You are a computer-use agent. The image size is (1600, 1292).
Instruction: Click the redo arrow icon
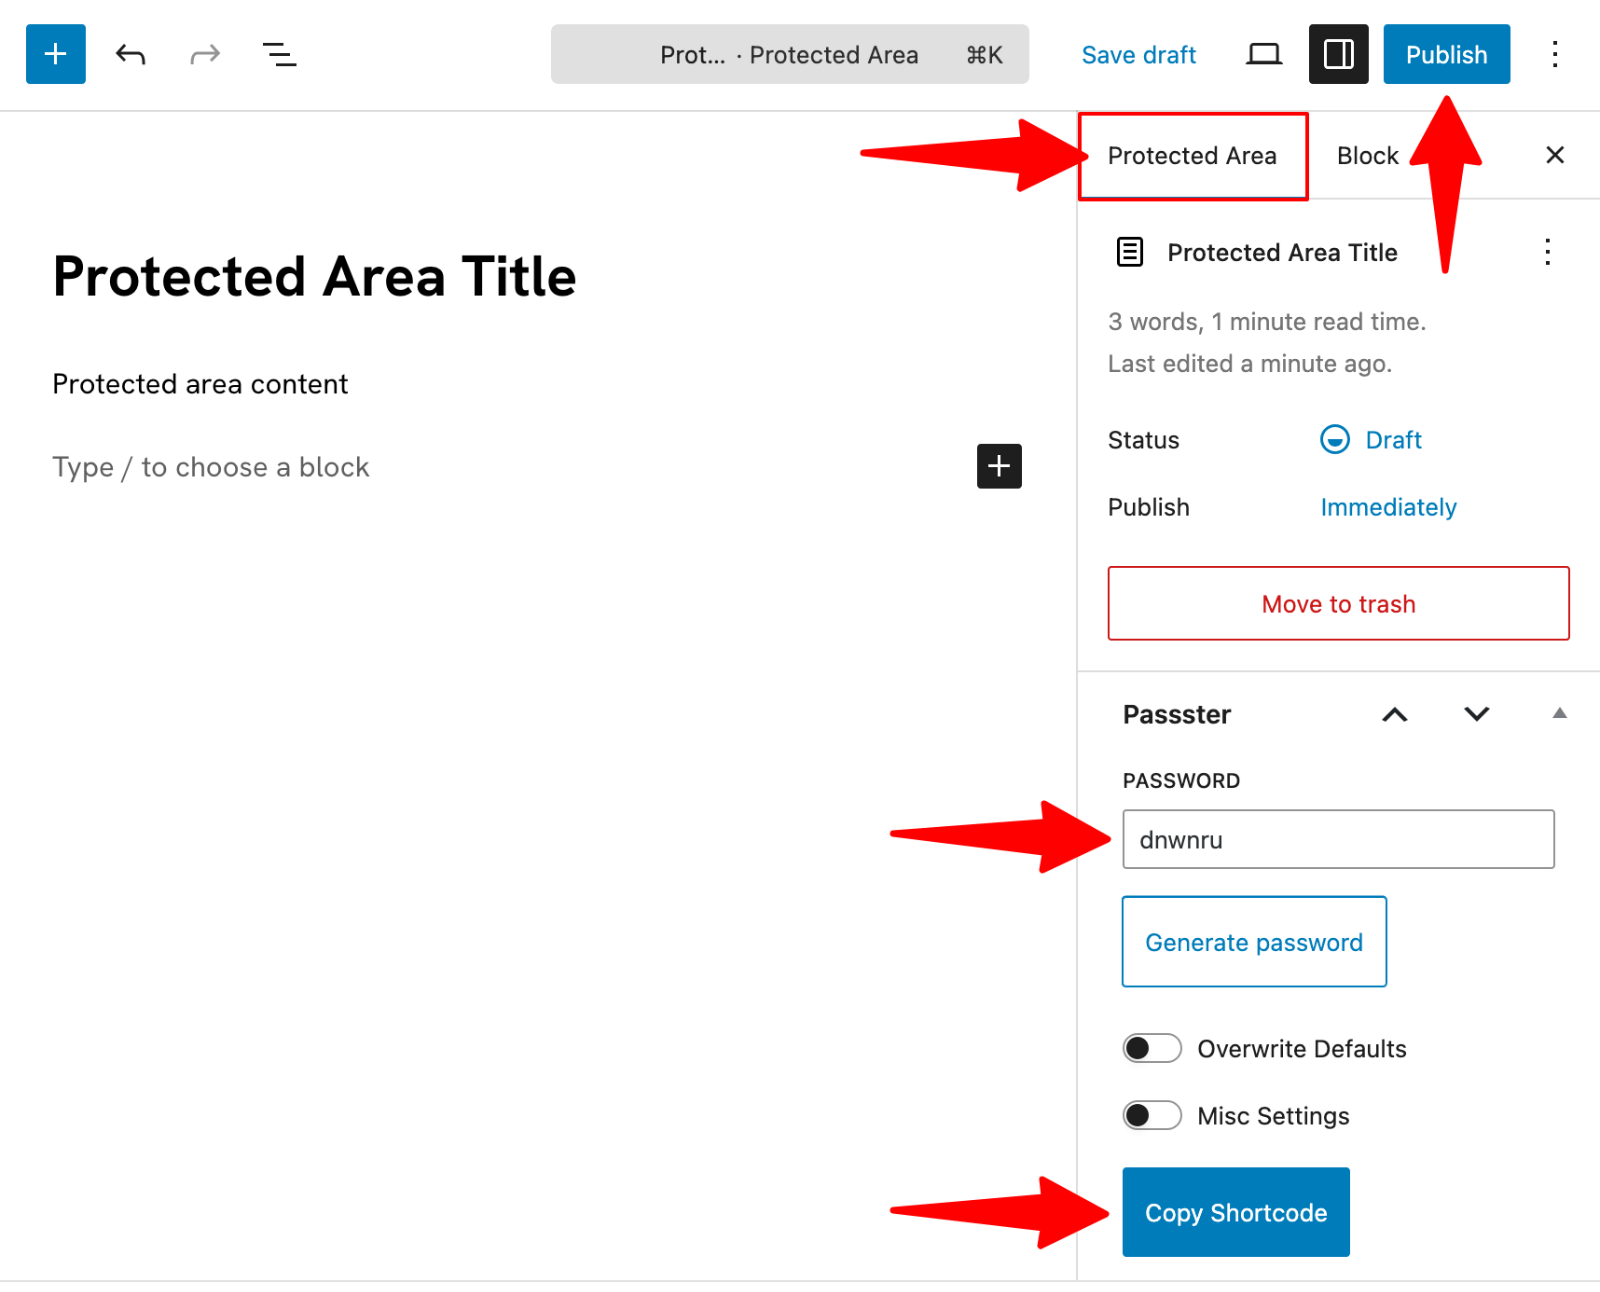(x=205, y=54)
